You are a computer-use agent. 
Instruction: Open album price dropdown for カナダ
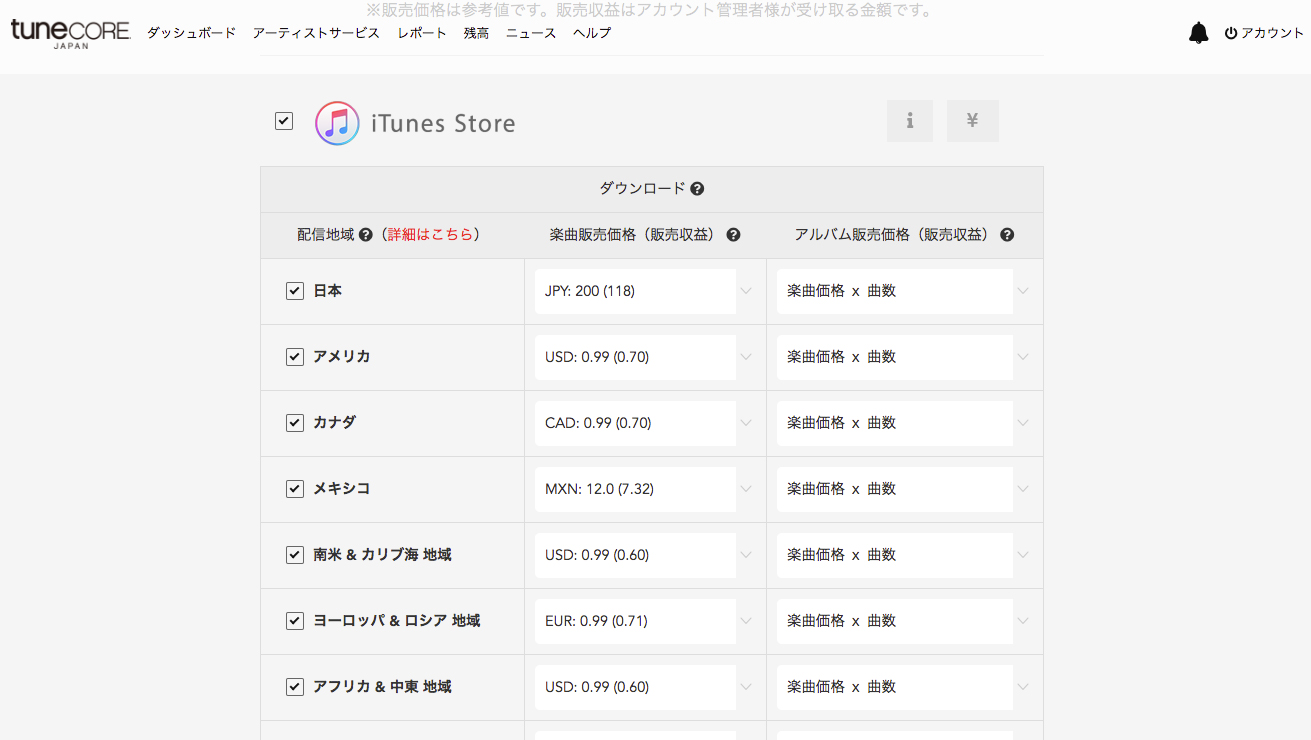pos(904,423)
